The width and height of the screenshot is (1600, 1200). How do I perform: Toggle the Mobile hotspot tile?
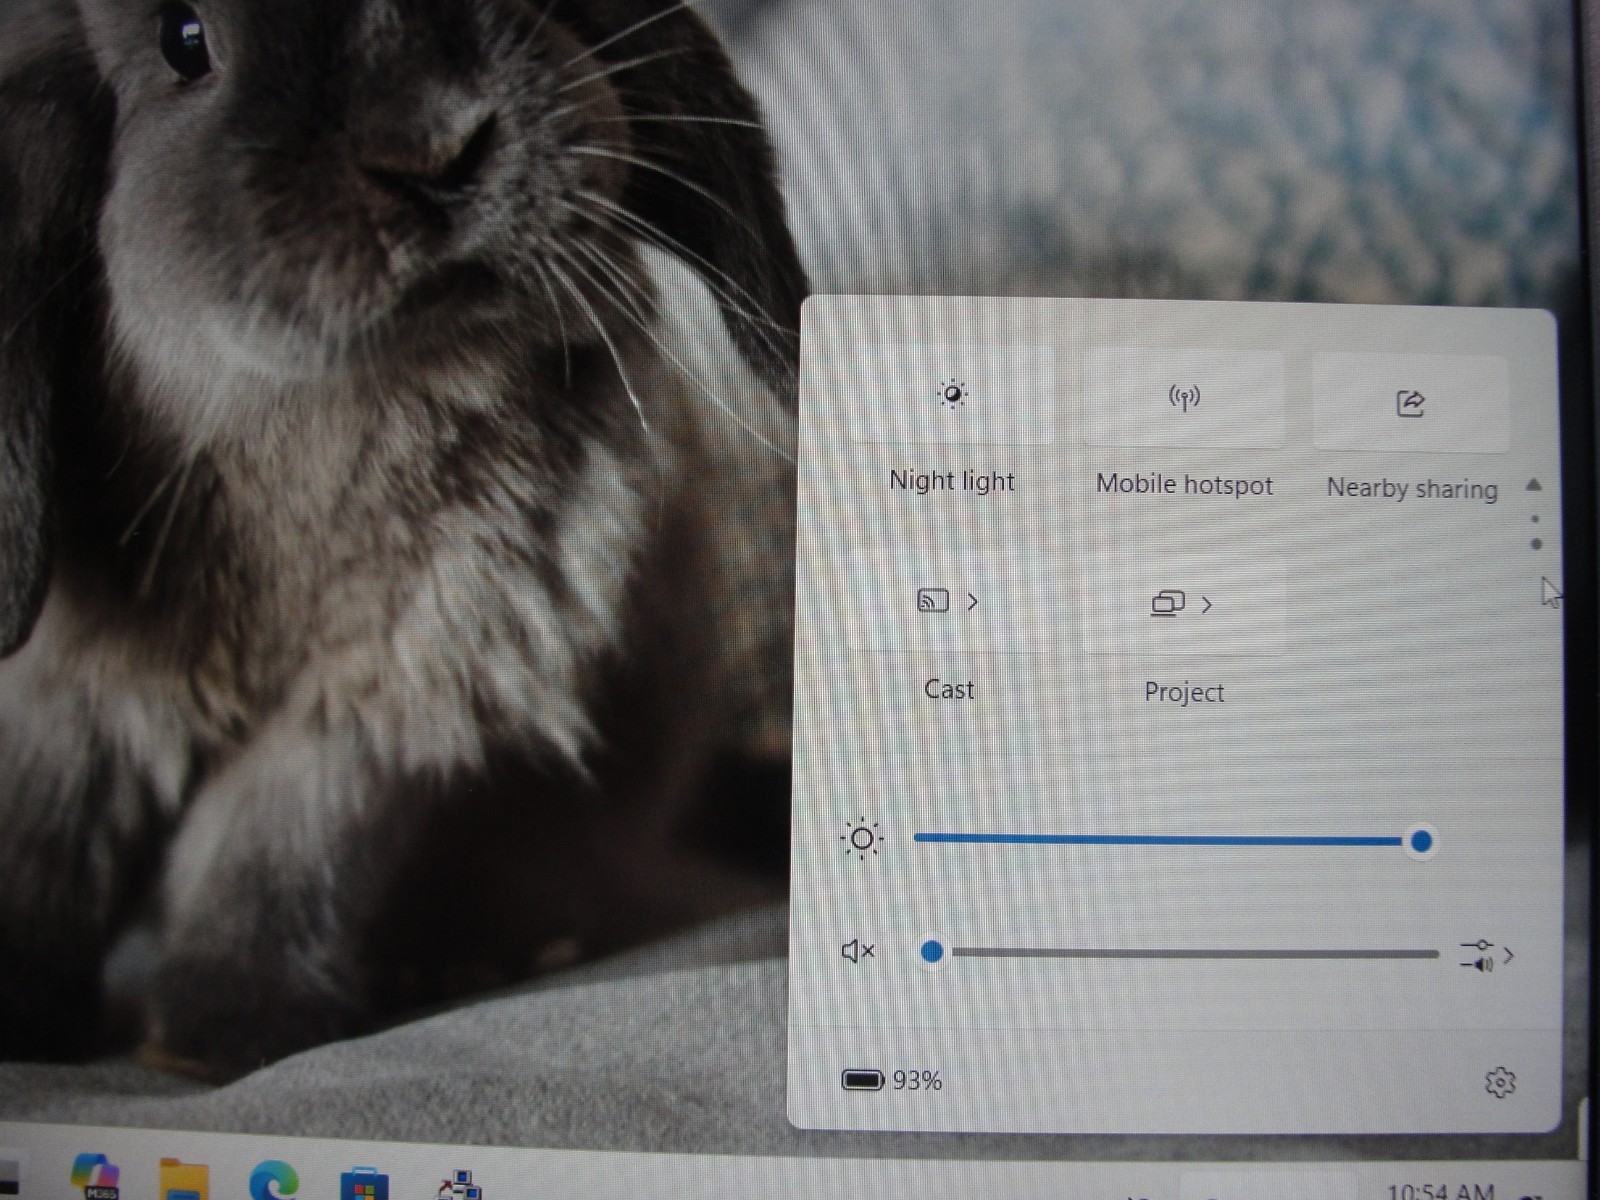(x=1184, y=398)
